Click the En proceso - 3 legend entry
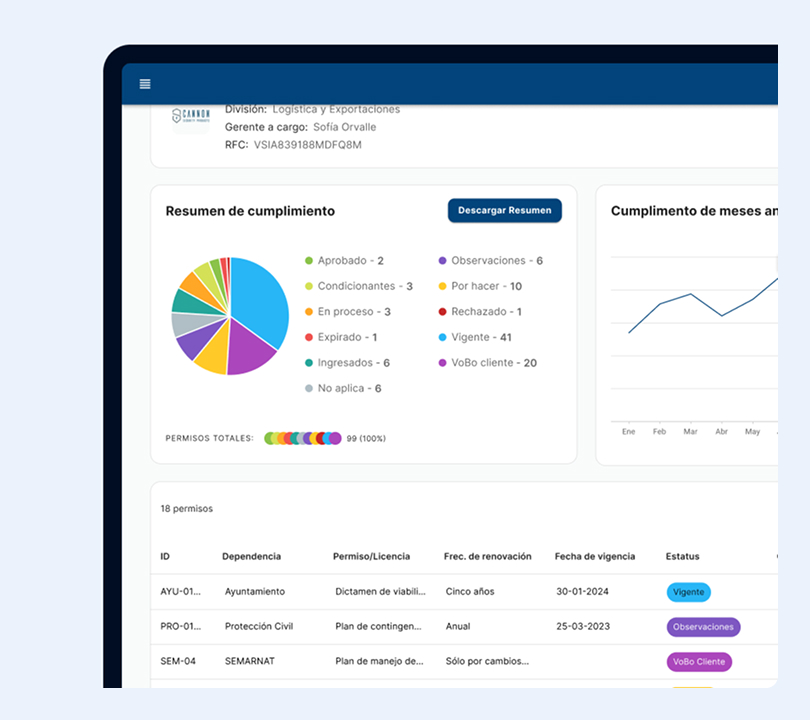This screenshot has height=720, width=810. pyautogui.click(x=348, y=312)
